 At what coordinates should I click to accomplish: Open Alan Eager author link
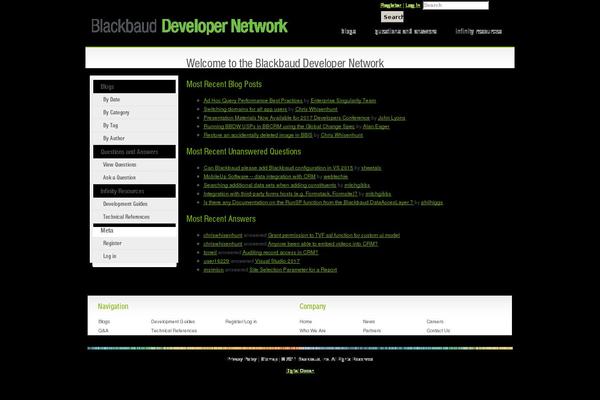(x=376, y=127)
